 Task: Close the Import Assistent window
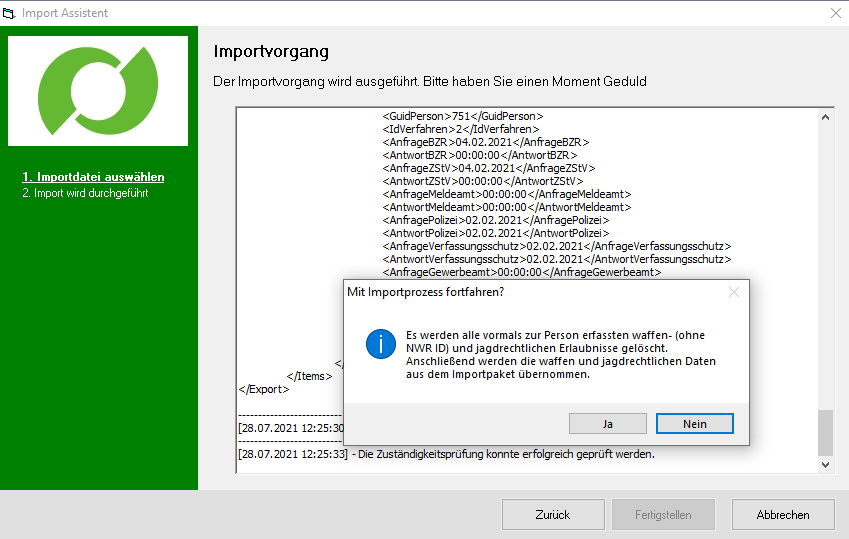point(835,13)
